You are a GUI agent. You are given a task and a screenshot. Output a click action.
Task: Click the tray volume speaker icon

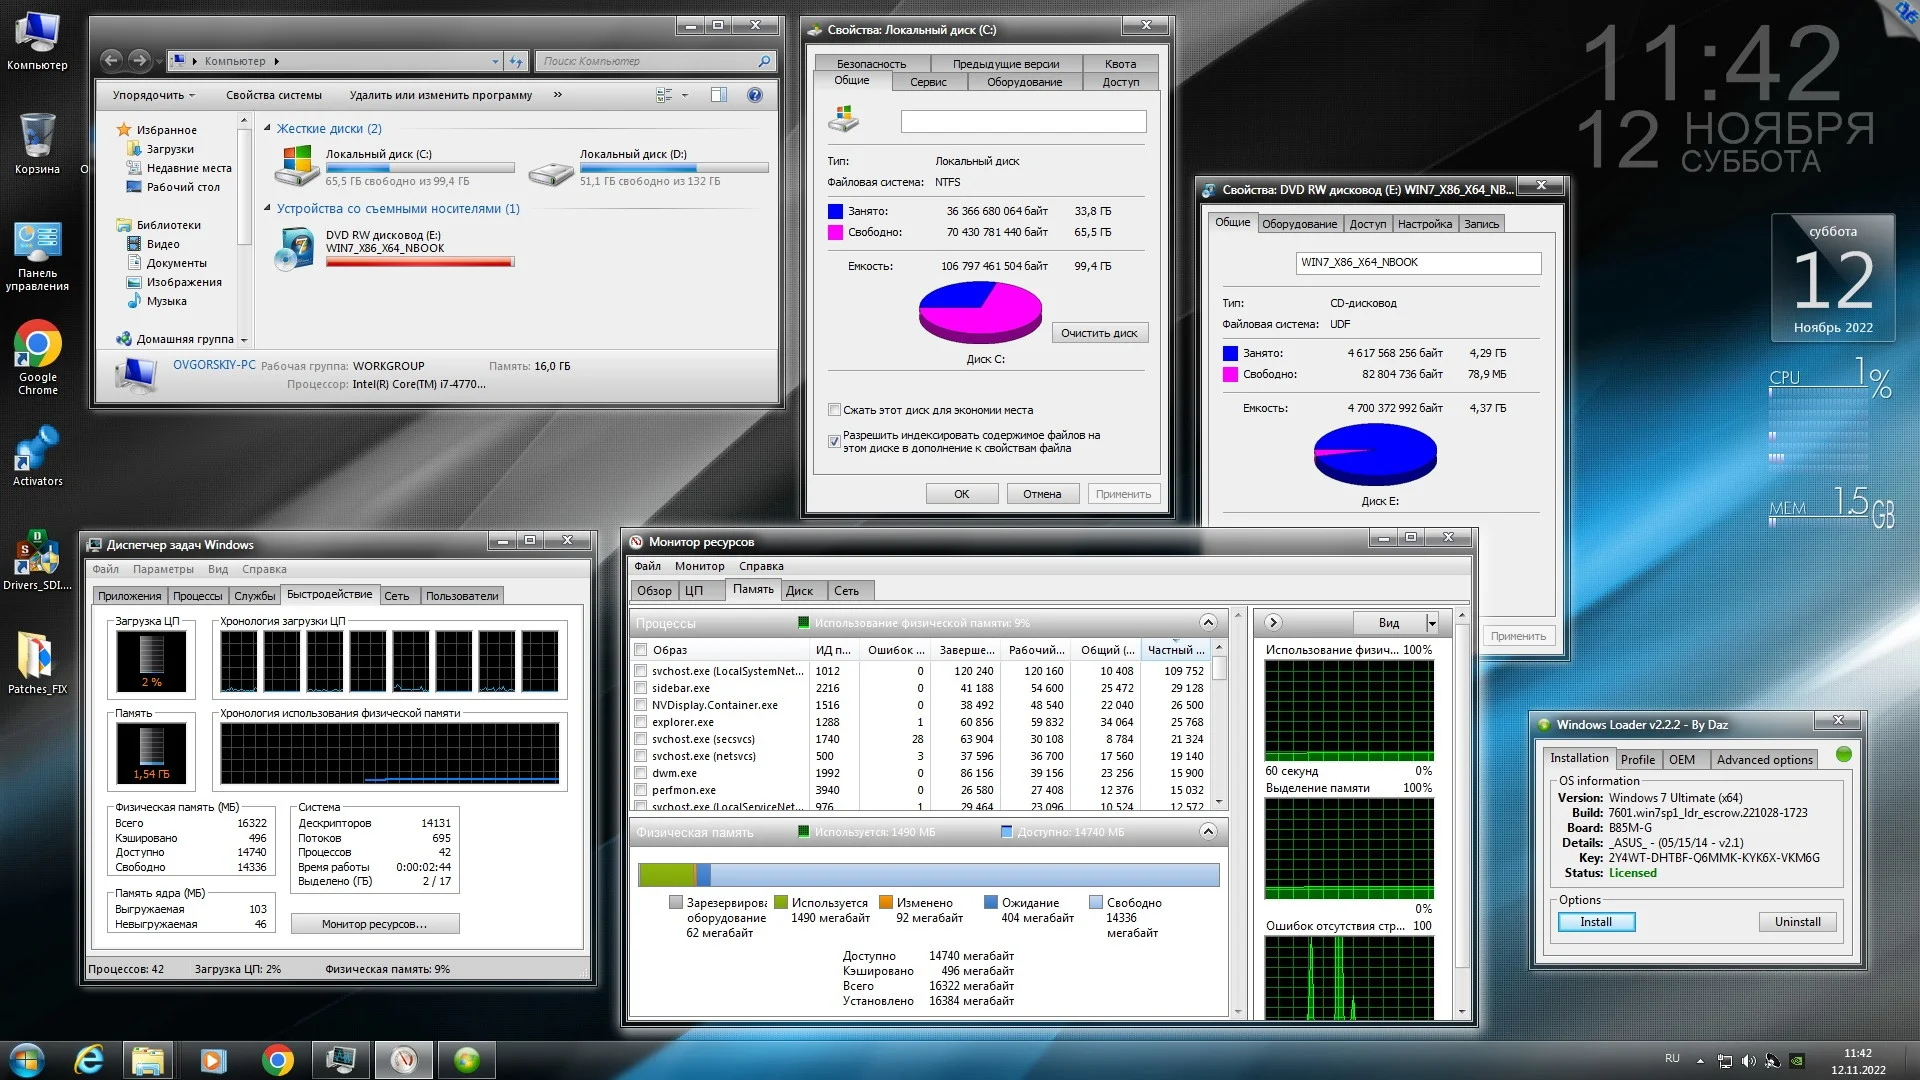(1748, 1061)
